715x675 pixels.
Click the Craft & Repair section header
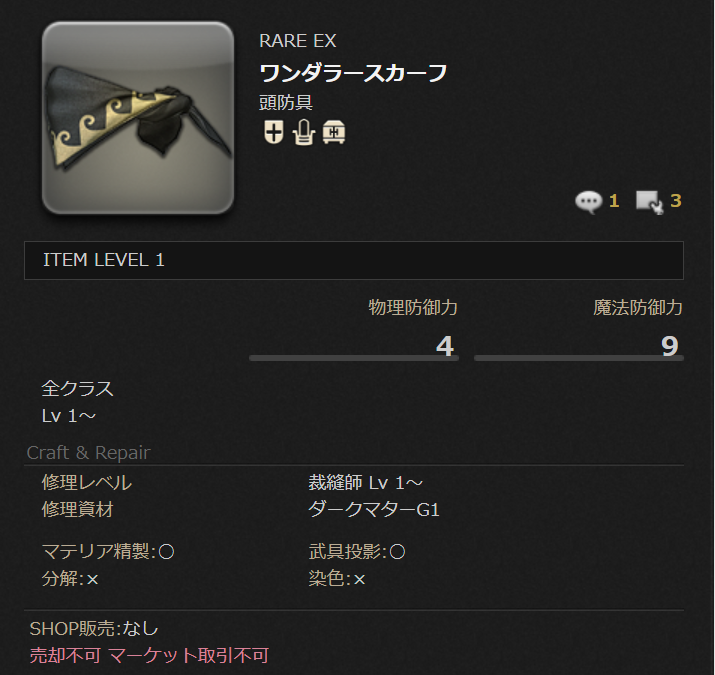click(88, 452)
